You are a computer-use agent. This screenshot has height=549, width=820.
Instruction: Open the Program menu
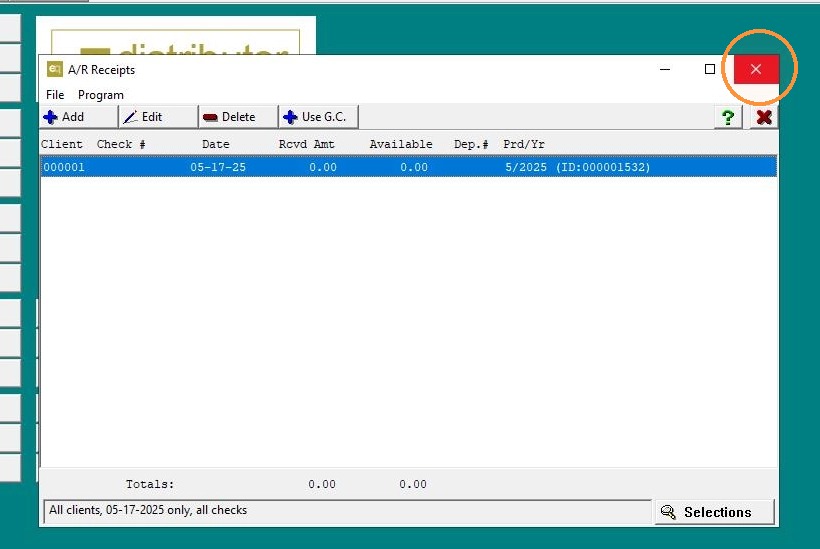click(100, 95)
